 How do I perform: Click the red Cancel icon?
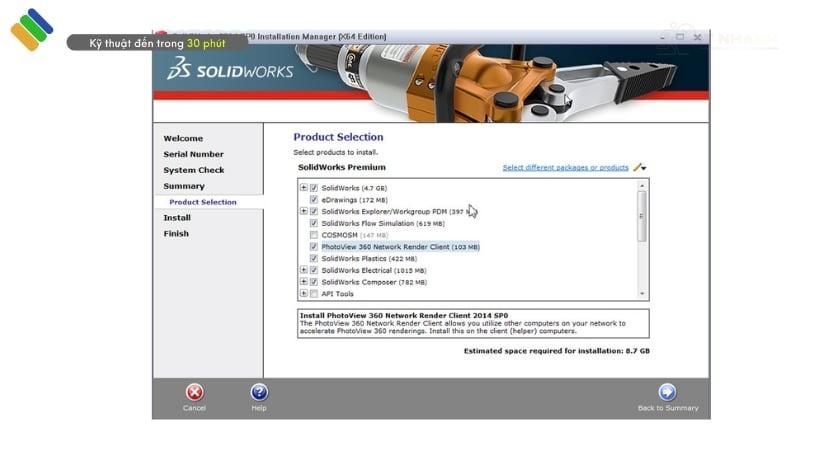pos(195,392)
